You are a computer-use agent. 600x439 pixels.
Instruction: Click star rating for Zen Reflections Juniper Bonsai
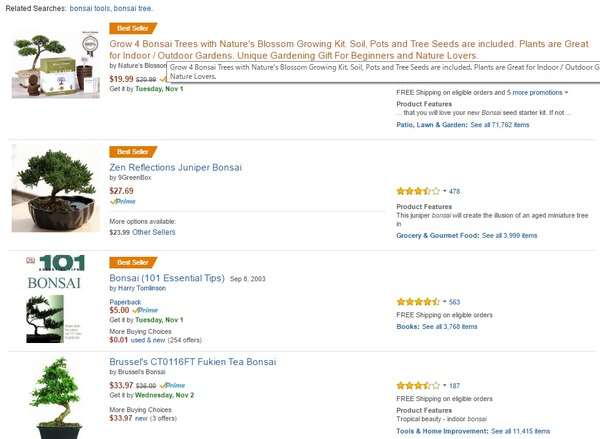[x=419, y=190]
